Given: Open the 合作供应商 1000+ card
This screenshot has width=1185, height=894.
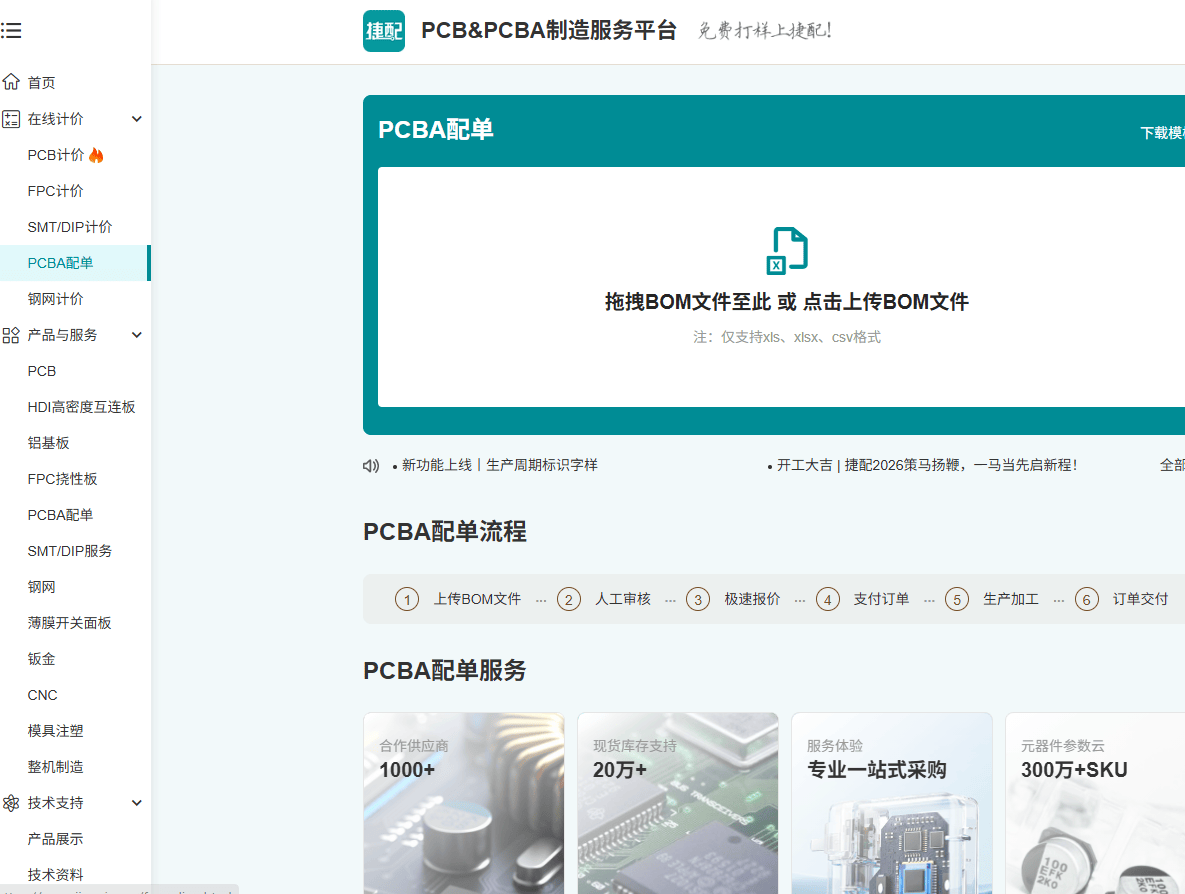Looking at the screenshot, I should 463,802.
